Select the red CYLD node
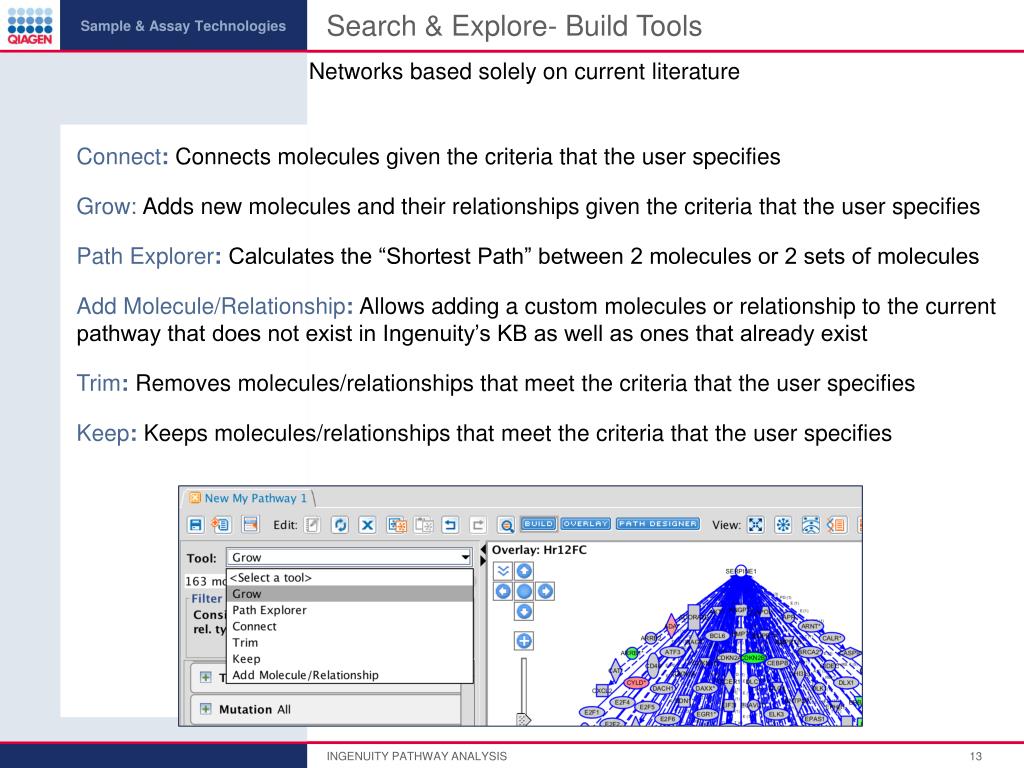The image size is (1024, 768). (635, 682)
